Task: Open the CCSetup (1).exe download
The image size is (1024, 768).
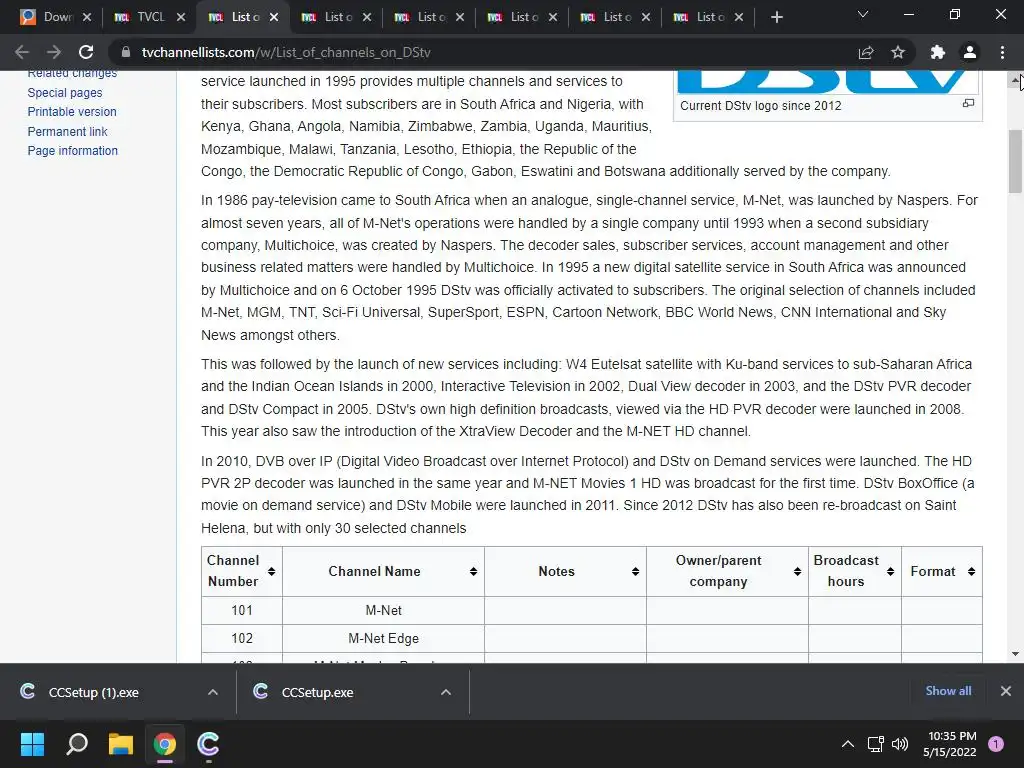Action: point(93,692)
